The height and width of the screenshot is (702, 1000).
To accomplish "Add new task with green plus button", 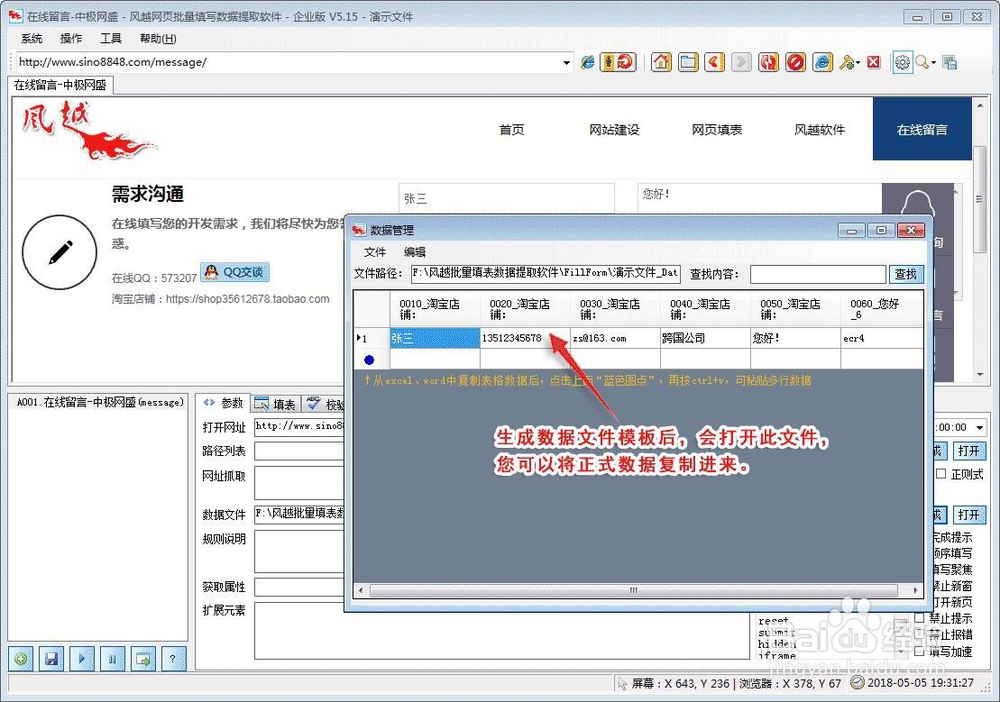I will [21, 659].
